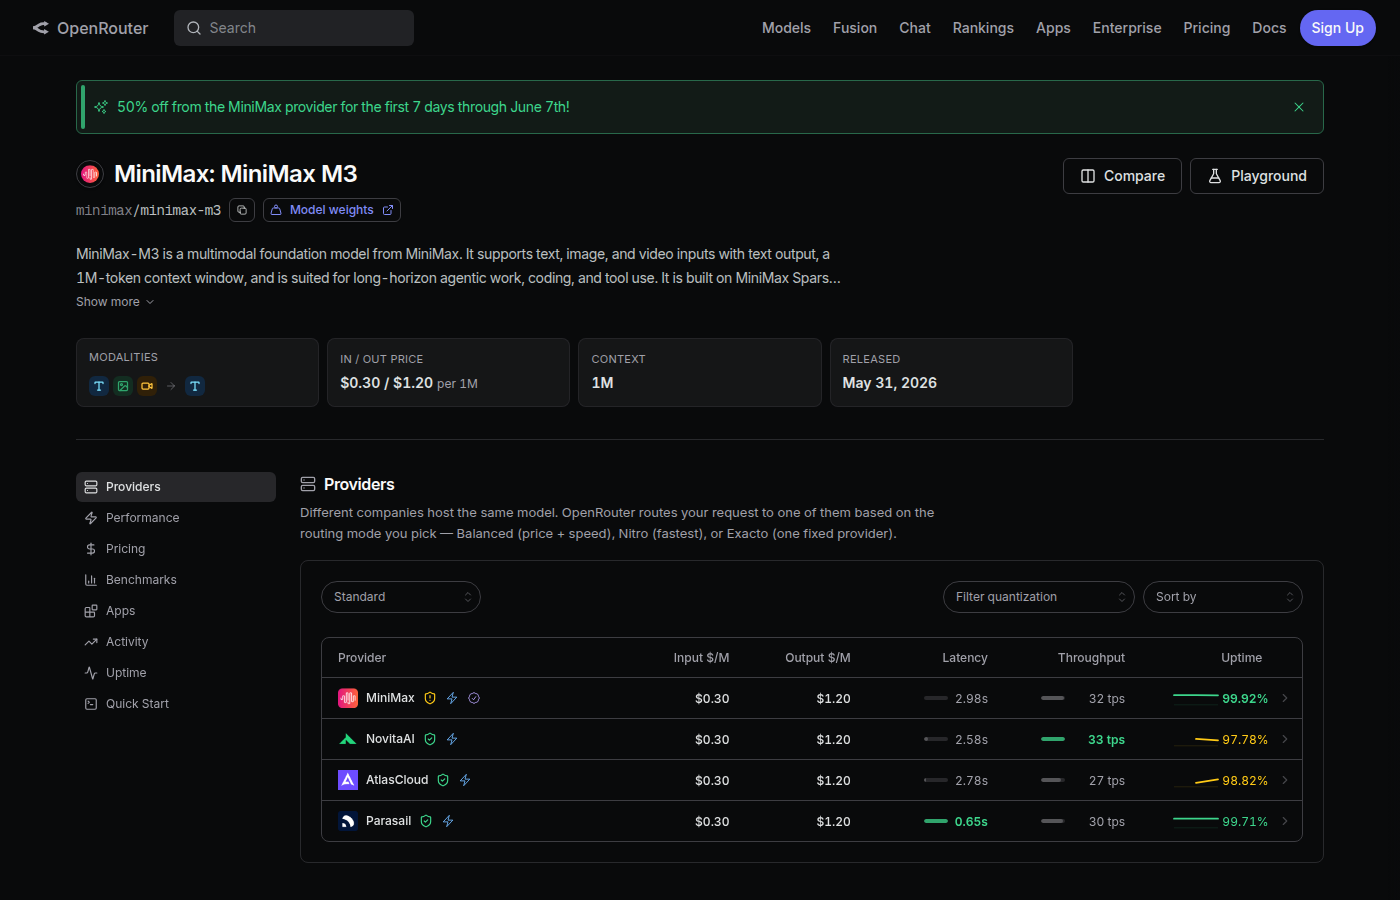Click the green shield icon next to Parasail
Viewport: 1400px width, 900px height.
pos(426,821)
